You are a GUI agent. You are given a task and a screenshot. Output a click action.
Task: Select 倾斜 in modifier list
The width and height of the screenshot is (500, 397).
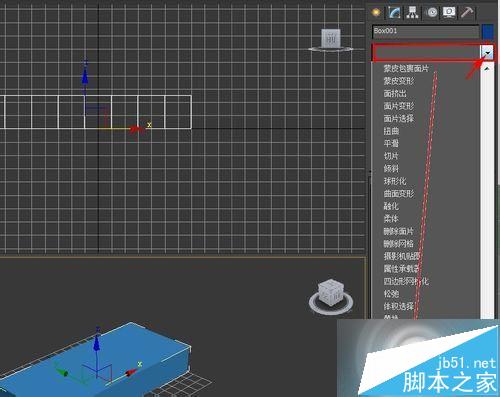pos(391,168)
